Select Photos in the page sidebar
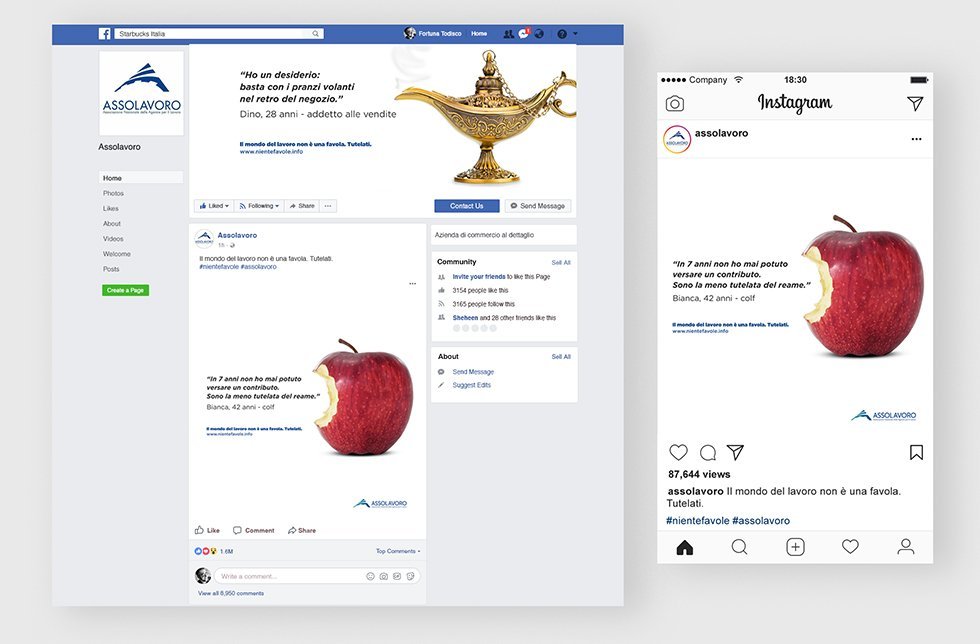The height and width of the screenshot is (644, 980). [113, 193]
